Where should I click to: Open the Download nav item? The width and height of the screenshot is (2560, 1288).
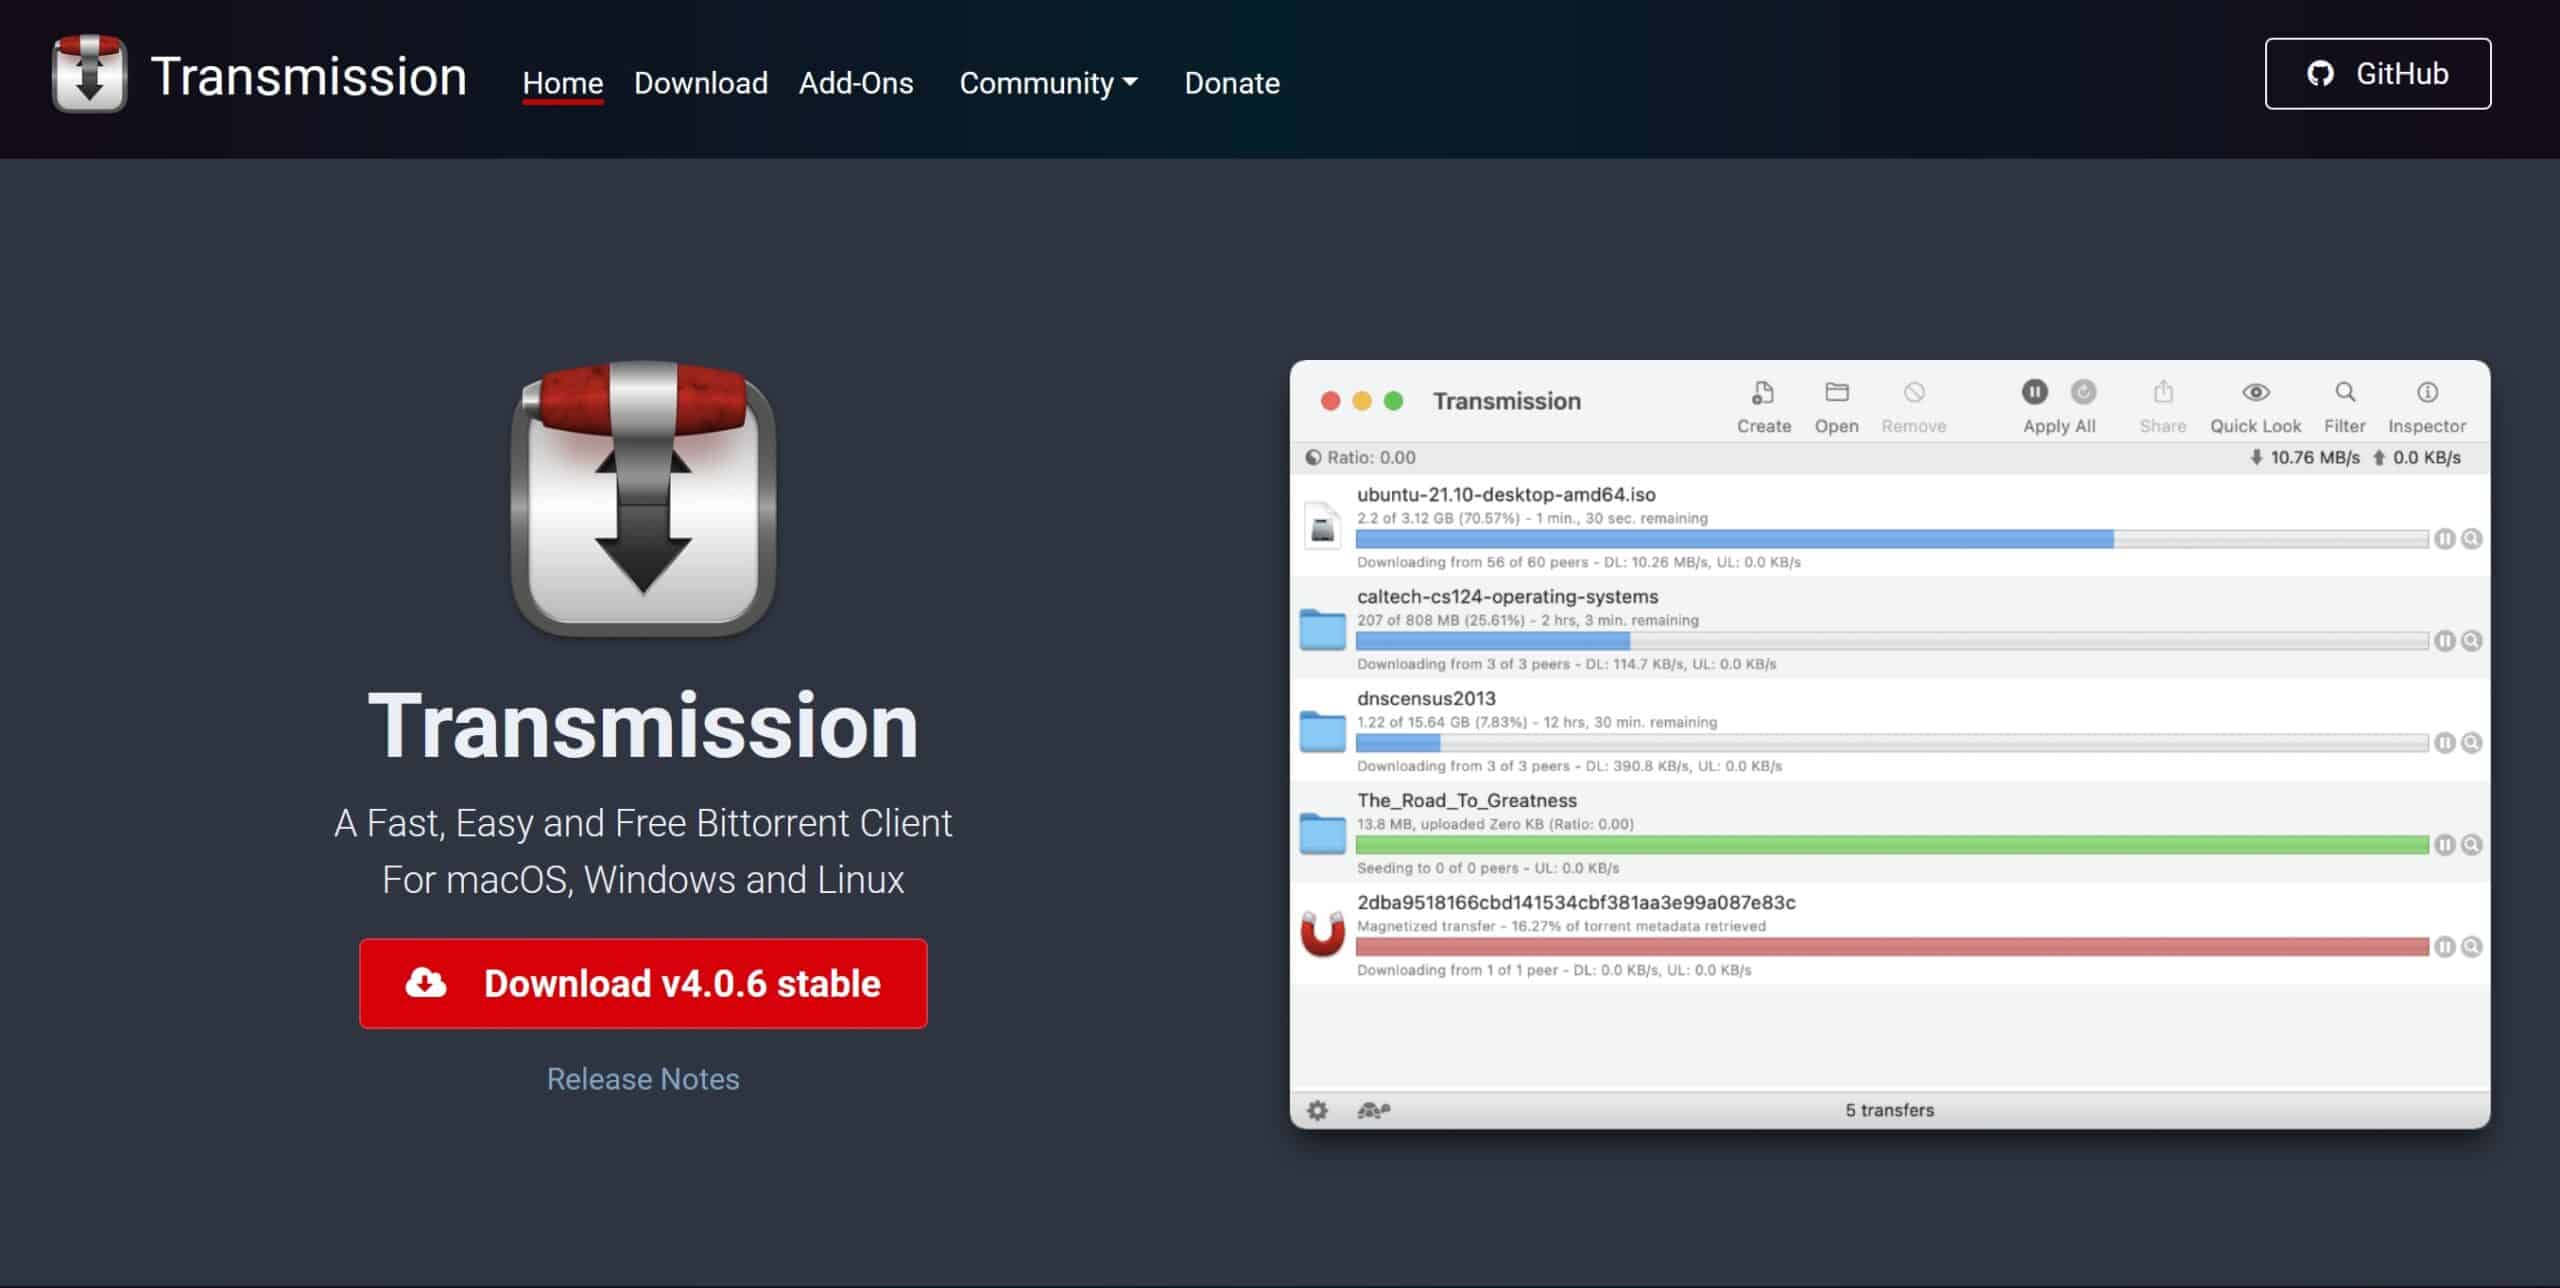coord(701,83)
